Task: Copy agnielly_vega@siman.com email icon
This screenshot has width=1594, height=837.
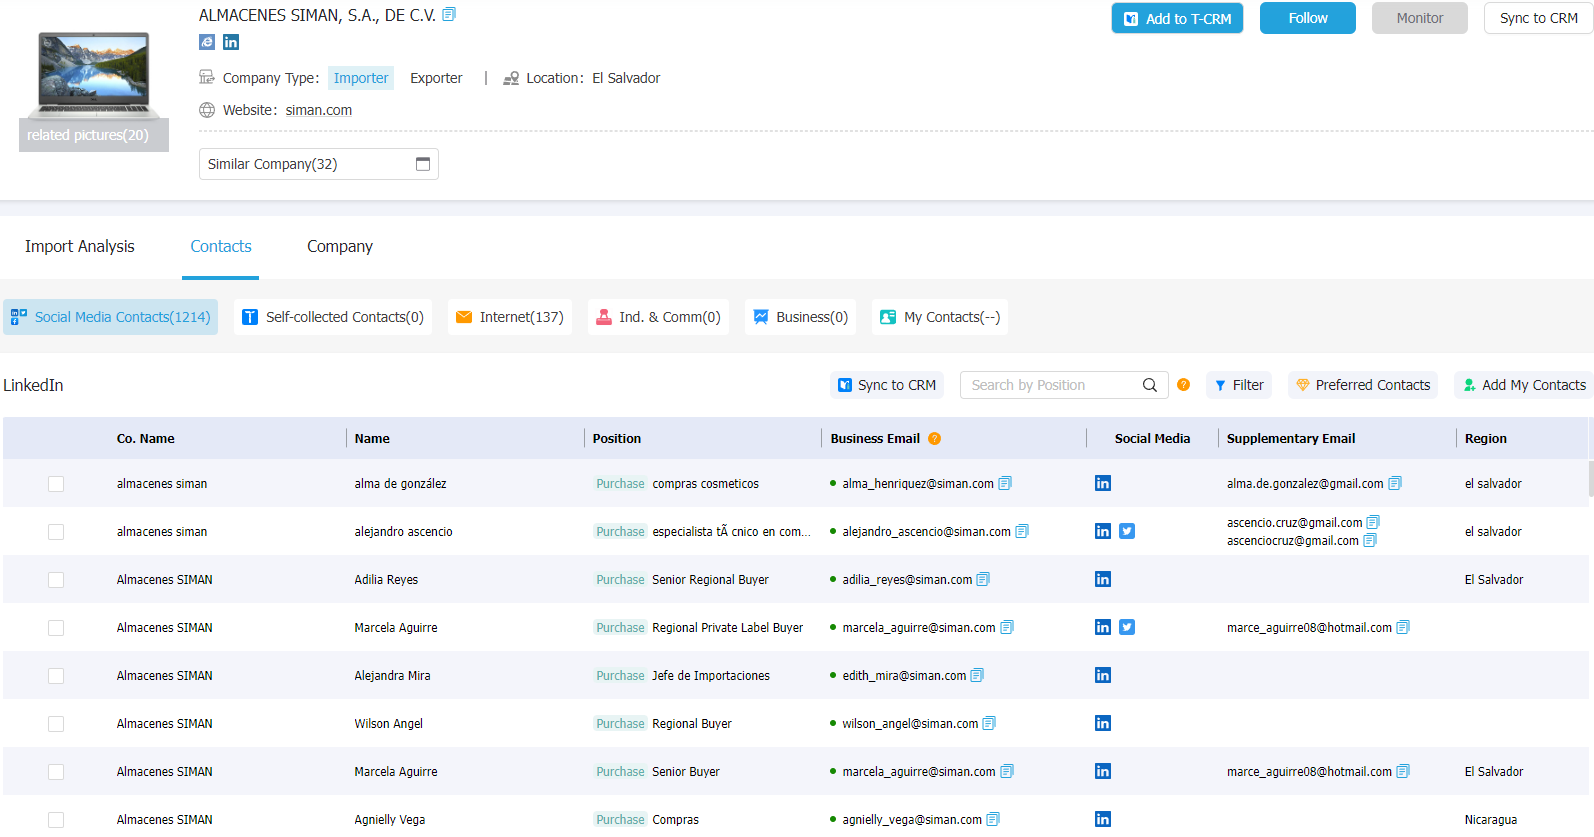Action: [x=993, y=819]
